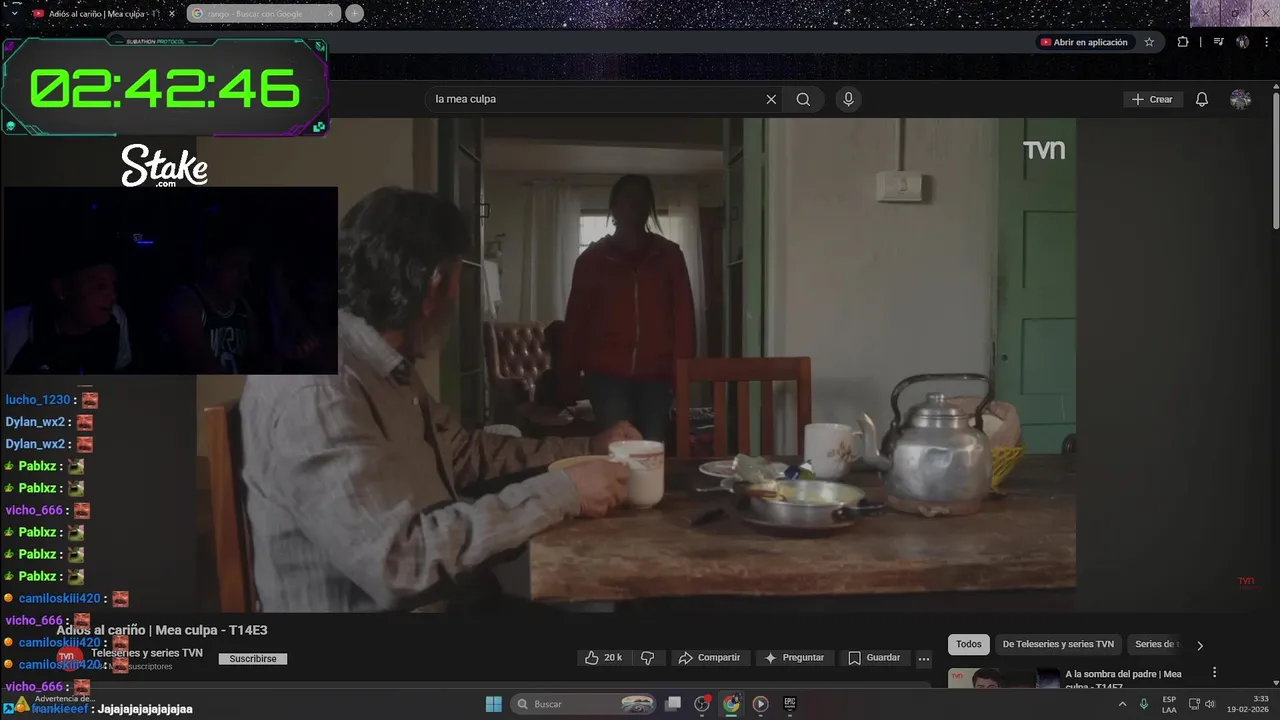Click the Windows taskbar Buscar search box
1280x720 pixels.
pos(585,704)
